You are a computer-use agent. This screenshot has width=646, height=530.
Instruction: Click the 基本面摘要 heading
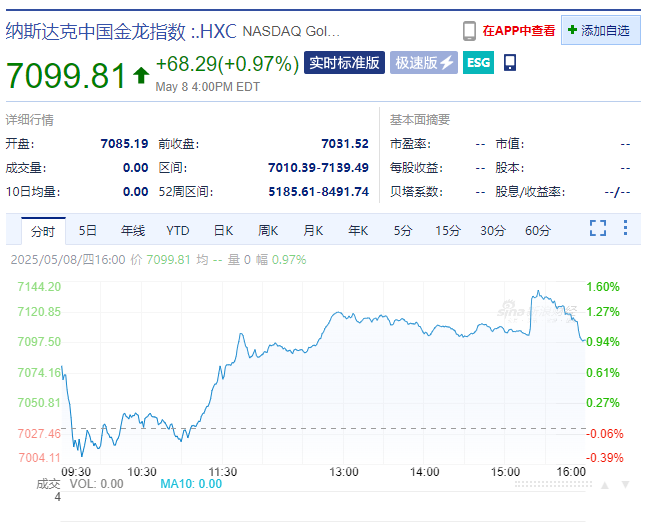(420, 120)
